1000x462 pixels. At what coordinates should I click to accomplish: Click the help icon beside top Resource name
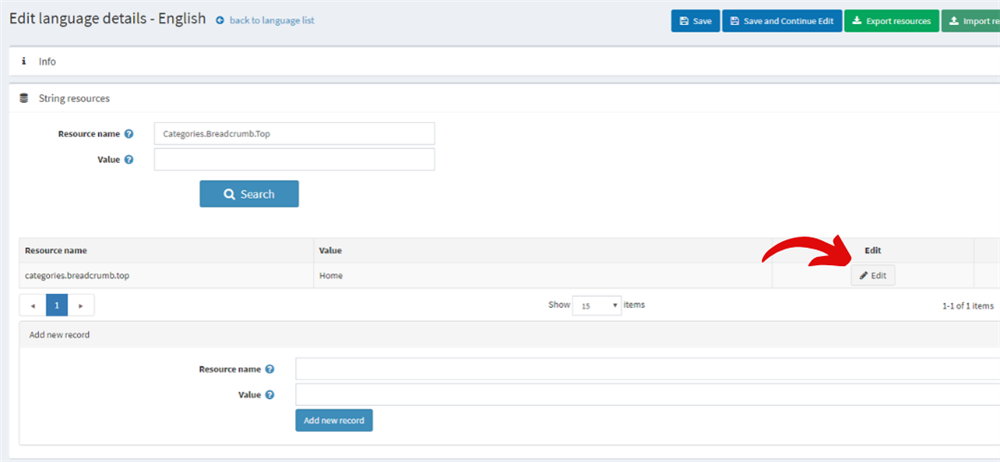129,133
